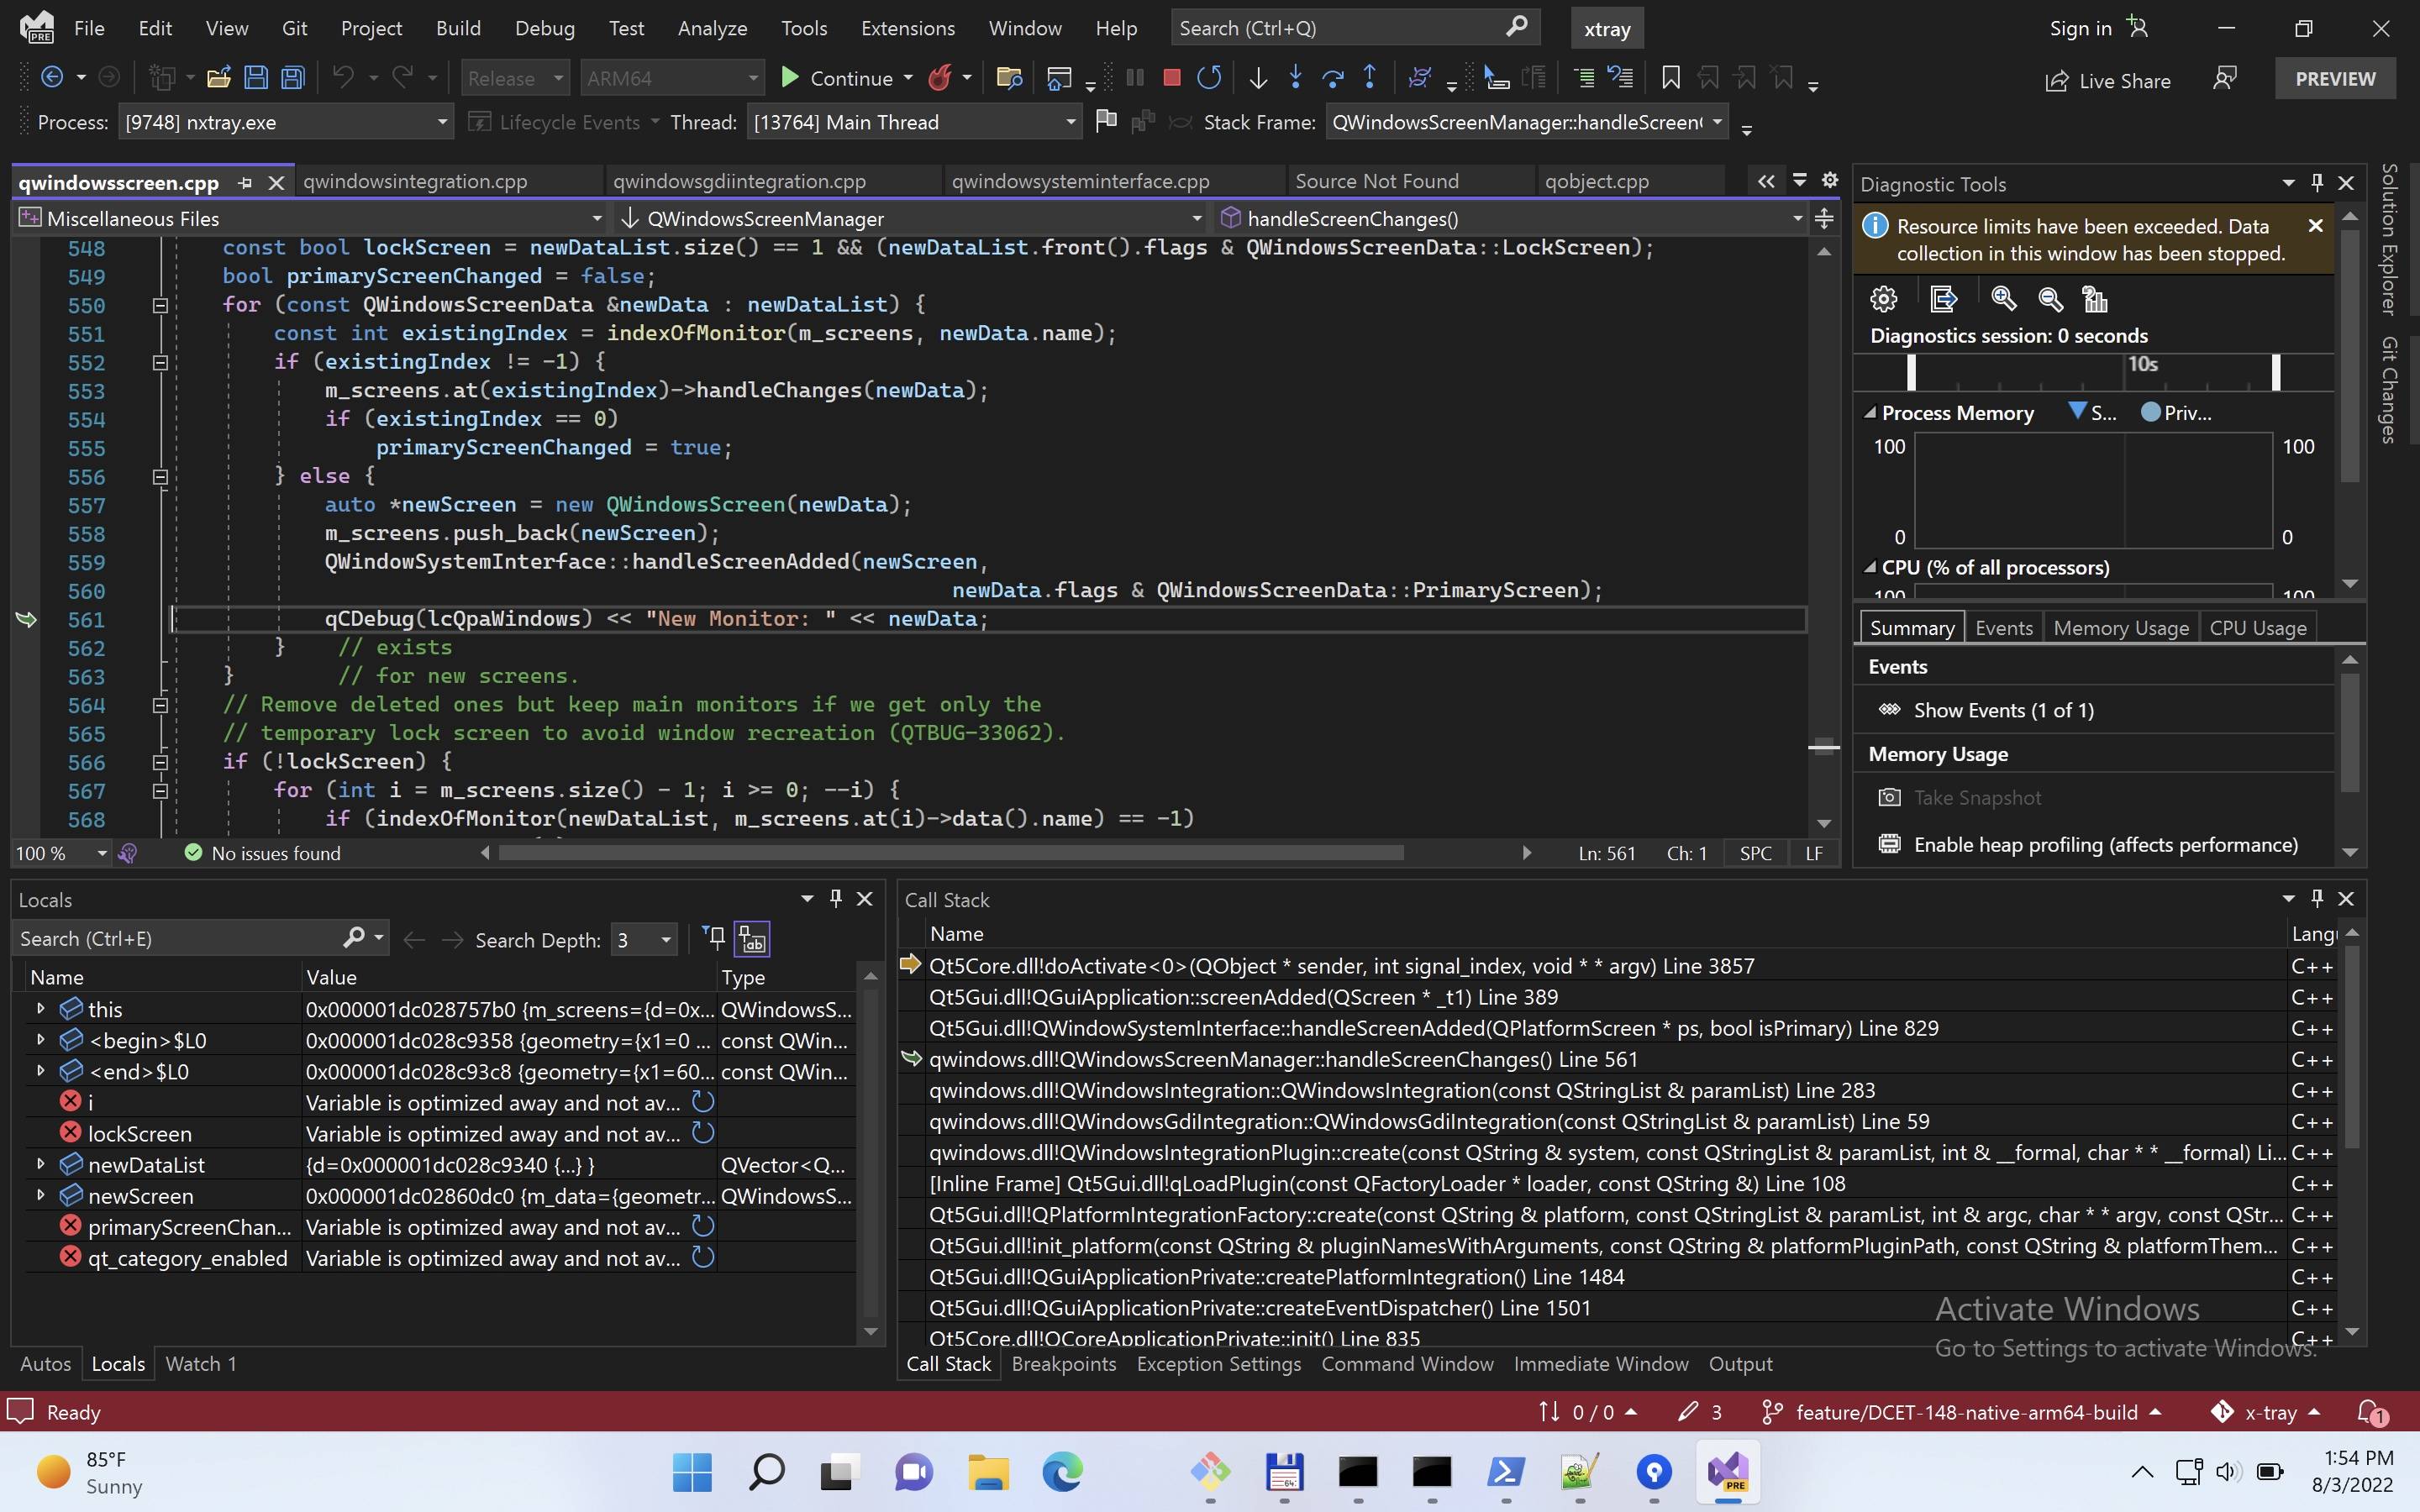Click the Take Snapshot memory button
The width and height of the screenshot is (2420, 1512).
(x=1975, y=796)
